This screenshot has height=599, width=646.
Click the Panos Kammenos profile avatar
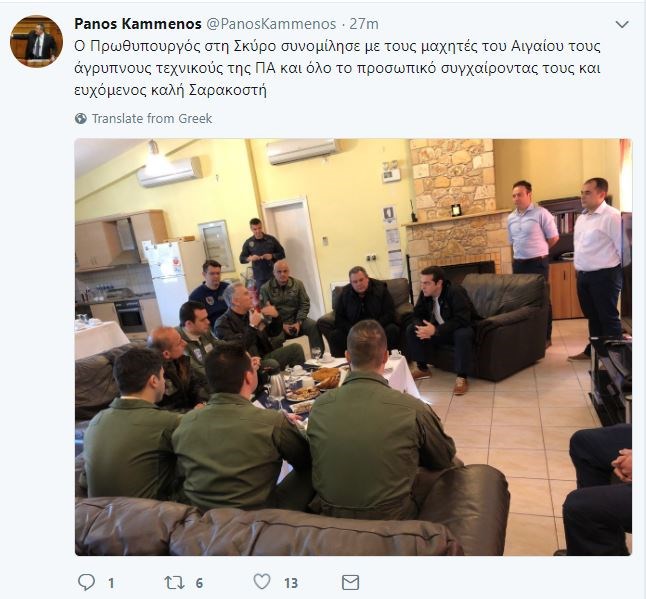(x=36, y=41)
